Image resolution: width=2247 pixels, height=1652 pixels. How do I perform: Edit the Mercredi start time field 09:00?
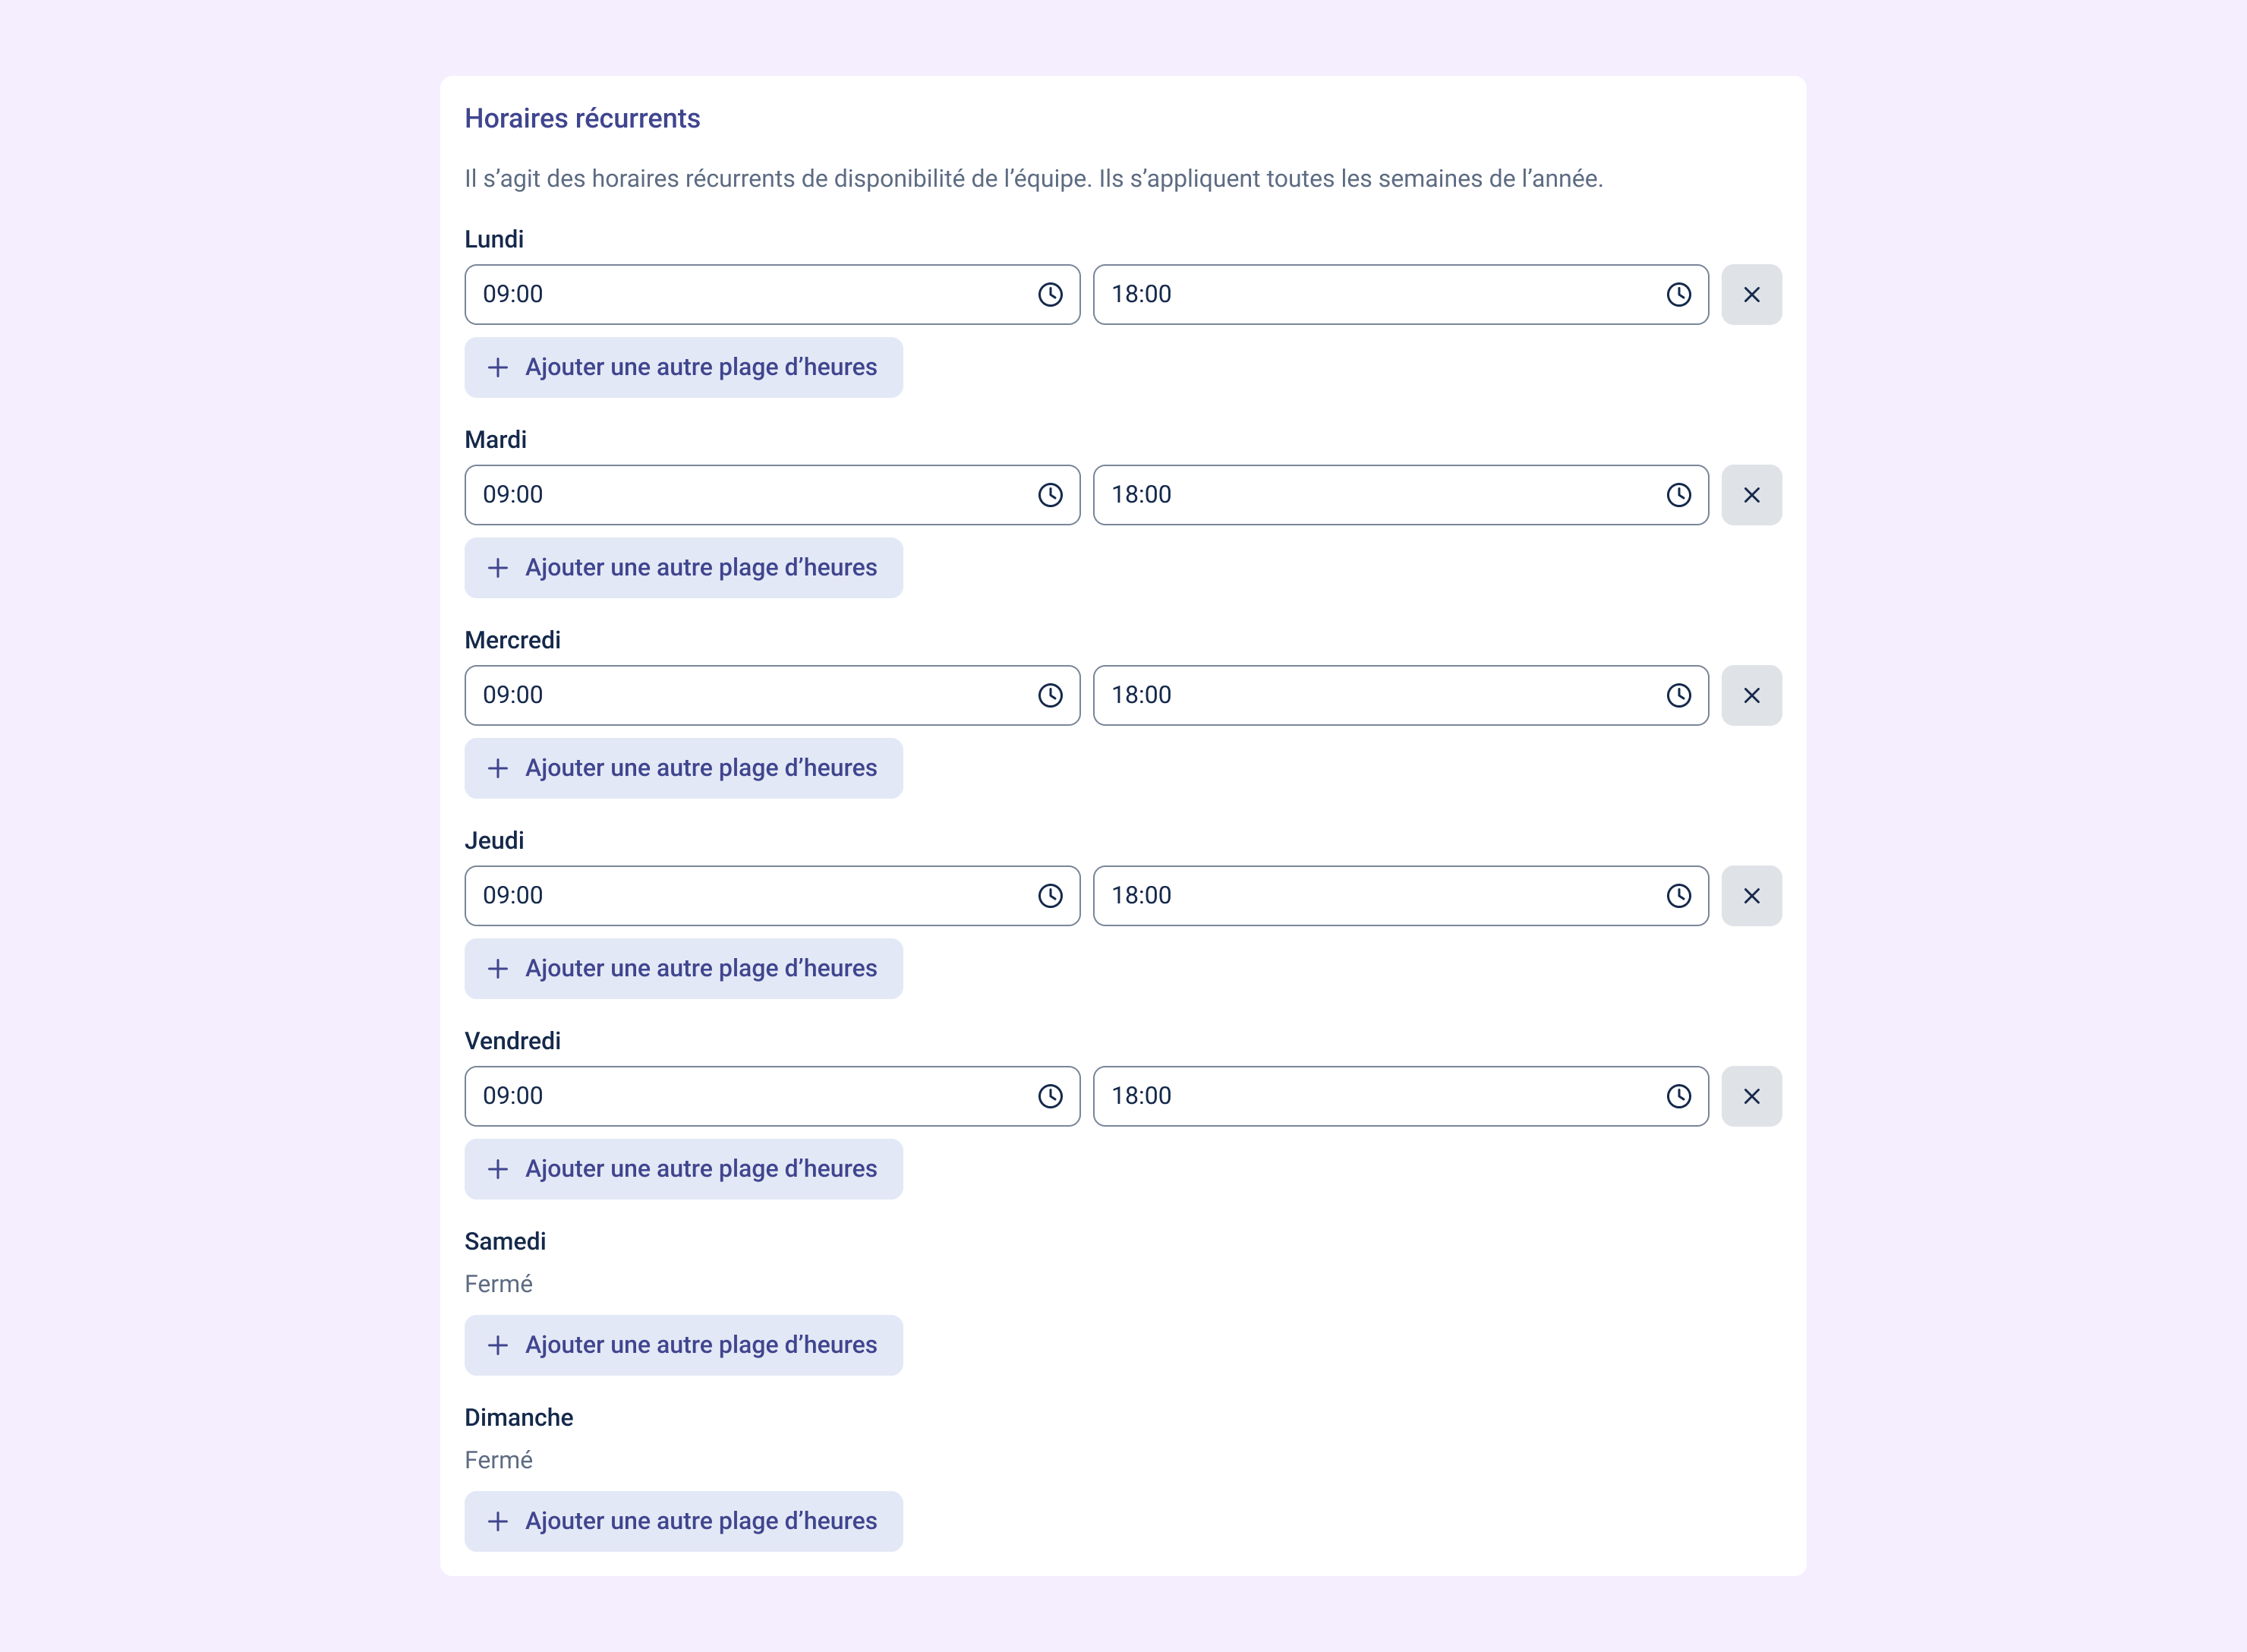coord(772,695)
